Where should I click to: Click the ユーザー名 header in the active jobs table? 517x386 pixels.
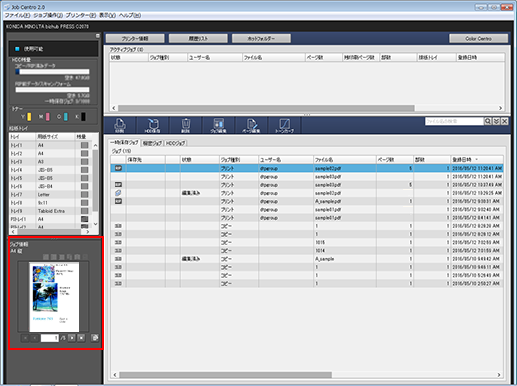point(214,58)
